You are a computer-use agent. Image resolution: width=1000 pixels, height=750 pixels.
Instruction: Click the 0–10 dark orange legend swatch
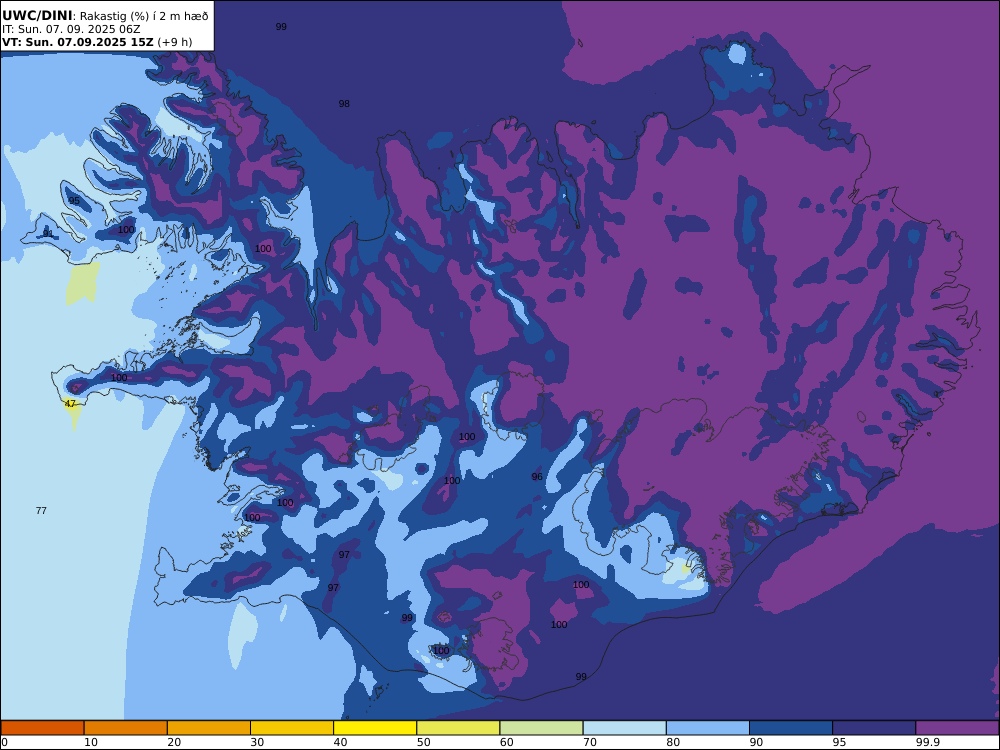click(x=42, y=728)
